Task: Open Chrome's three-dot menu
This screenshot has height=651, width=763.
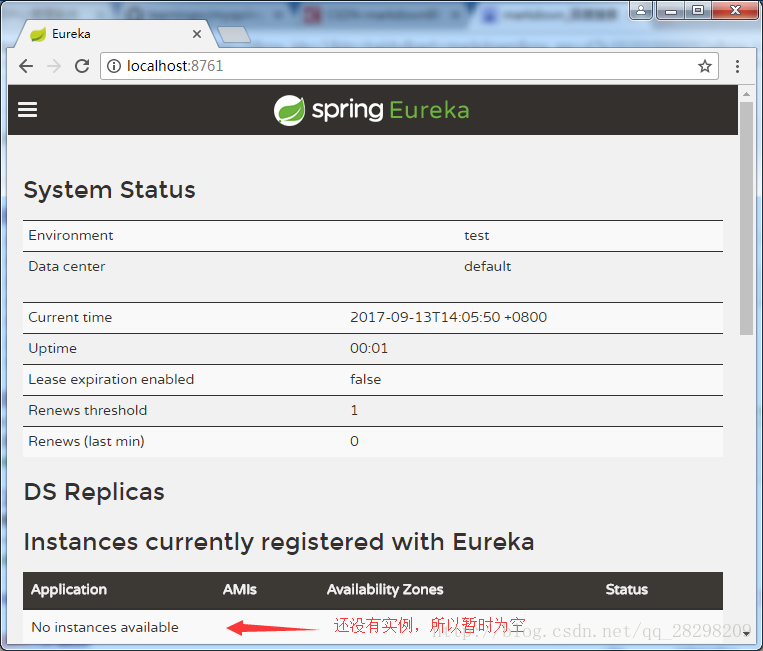Action: (737, 66)
